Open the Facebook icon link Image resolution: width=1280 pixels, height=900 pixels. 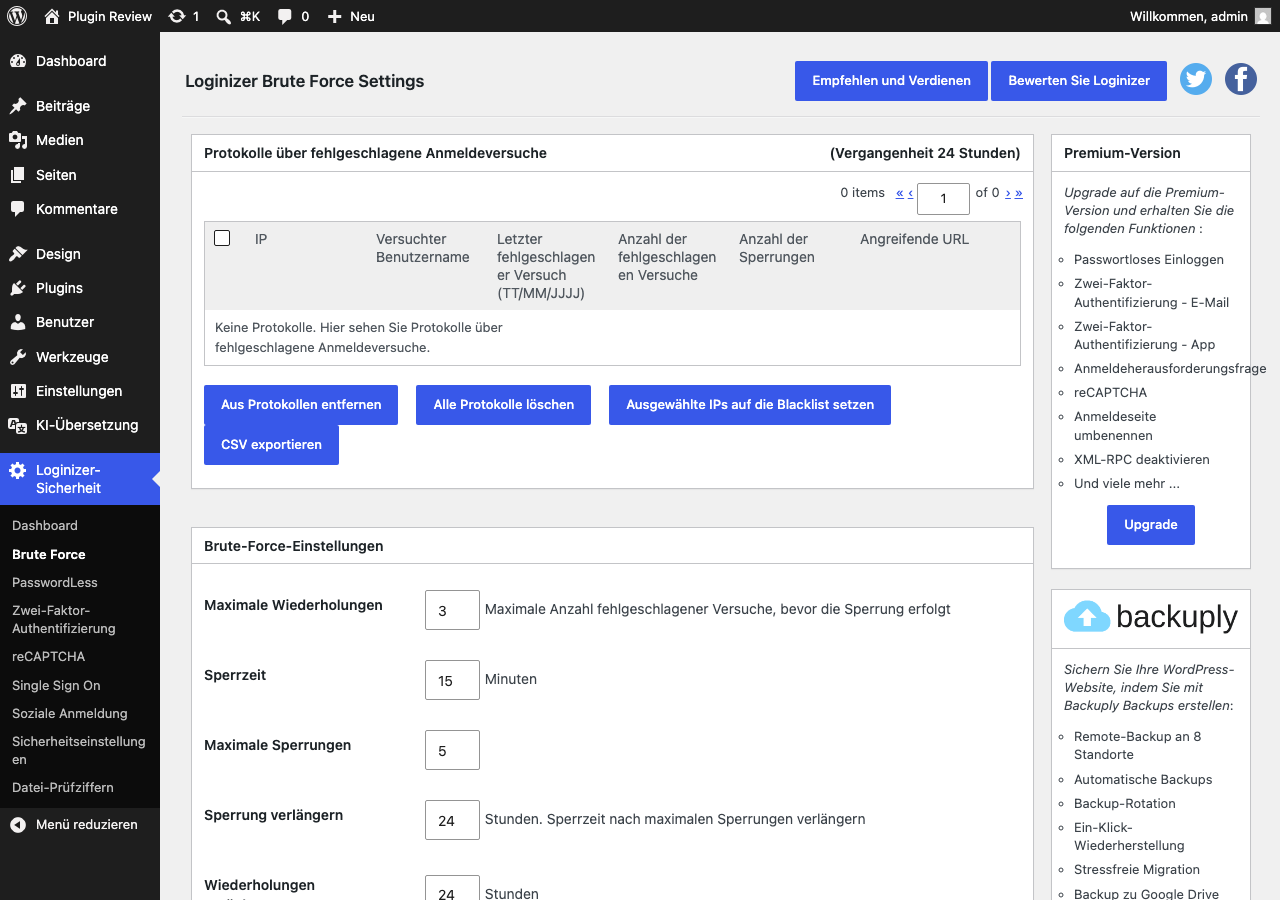coord(1241,79)
